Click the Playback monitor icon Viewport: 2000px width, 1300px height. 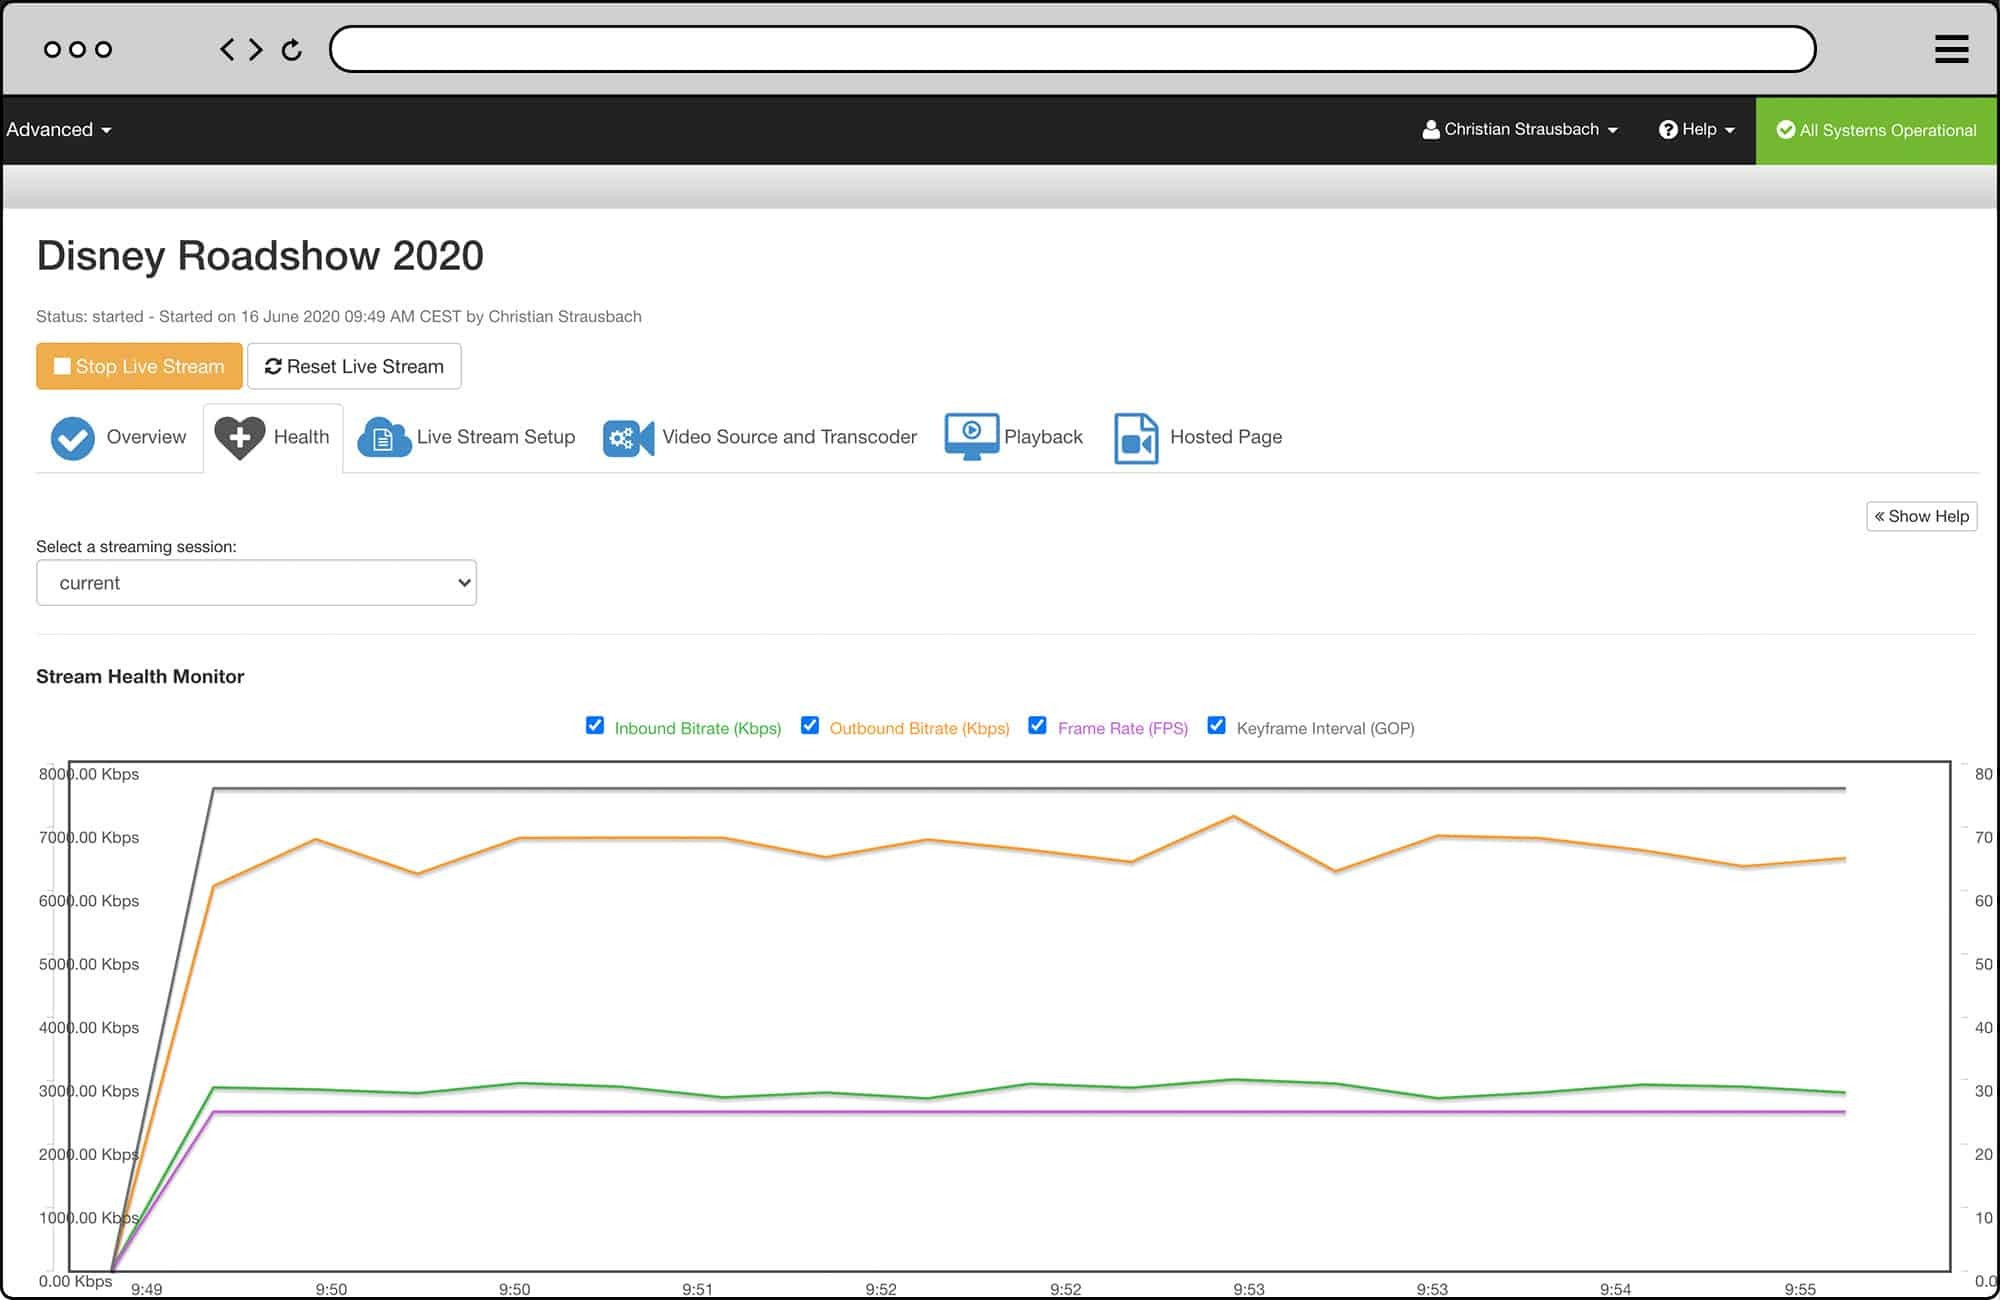click(x=971, y=436)
